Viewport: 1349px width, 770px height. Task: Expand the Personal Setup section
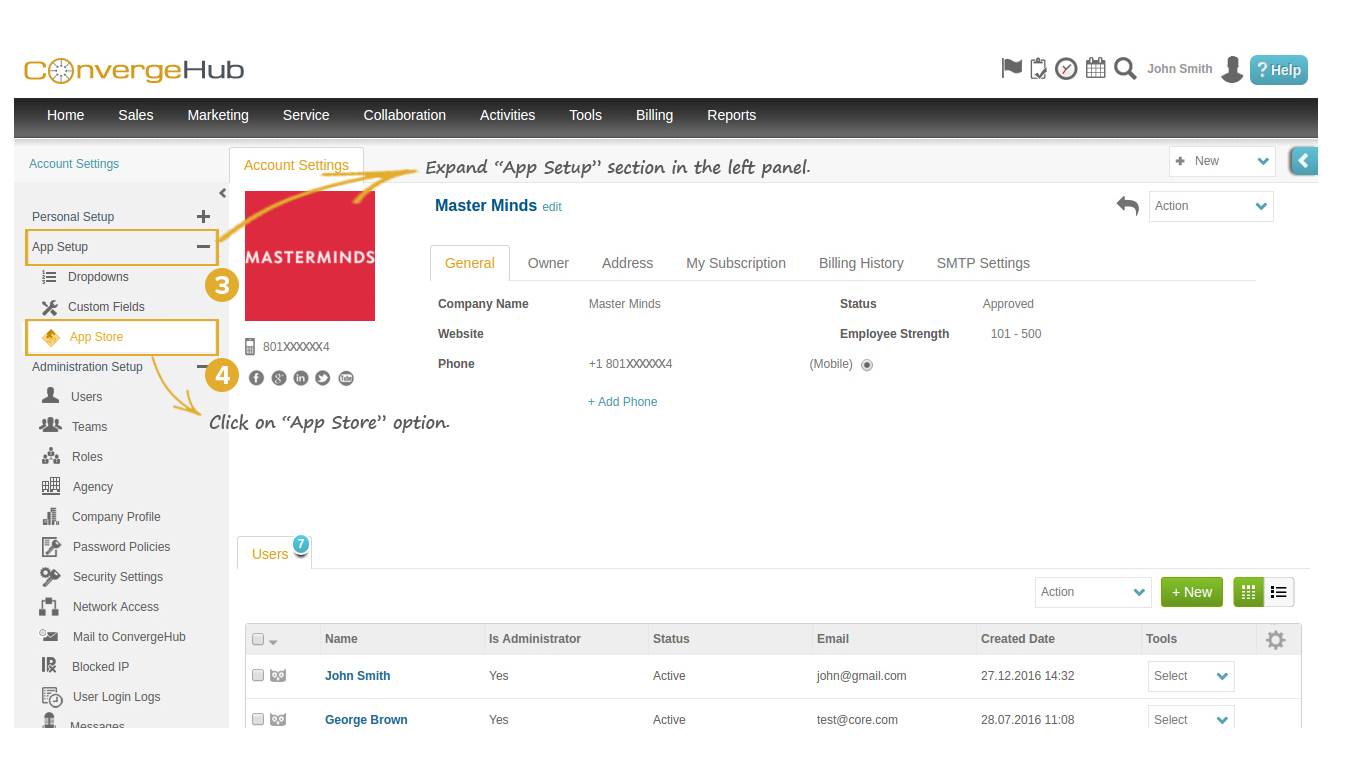[203, 216]
